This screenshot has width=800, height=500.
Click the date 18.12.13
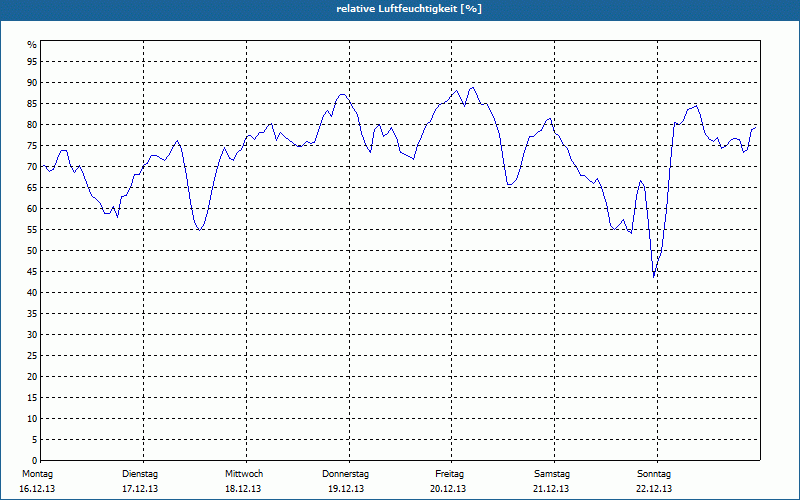click(x=243, y=489)
